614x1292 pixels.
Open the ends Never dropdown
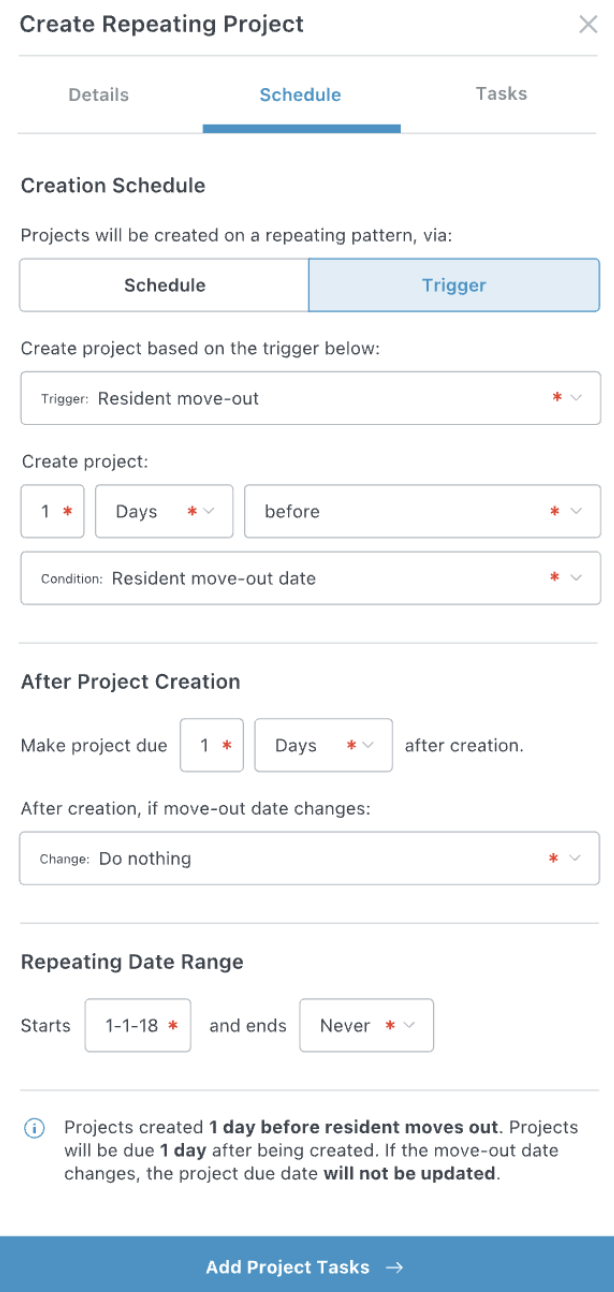coord(366,1026)
